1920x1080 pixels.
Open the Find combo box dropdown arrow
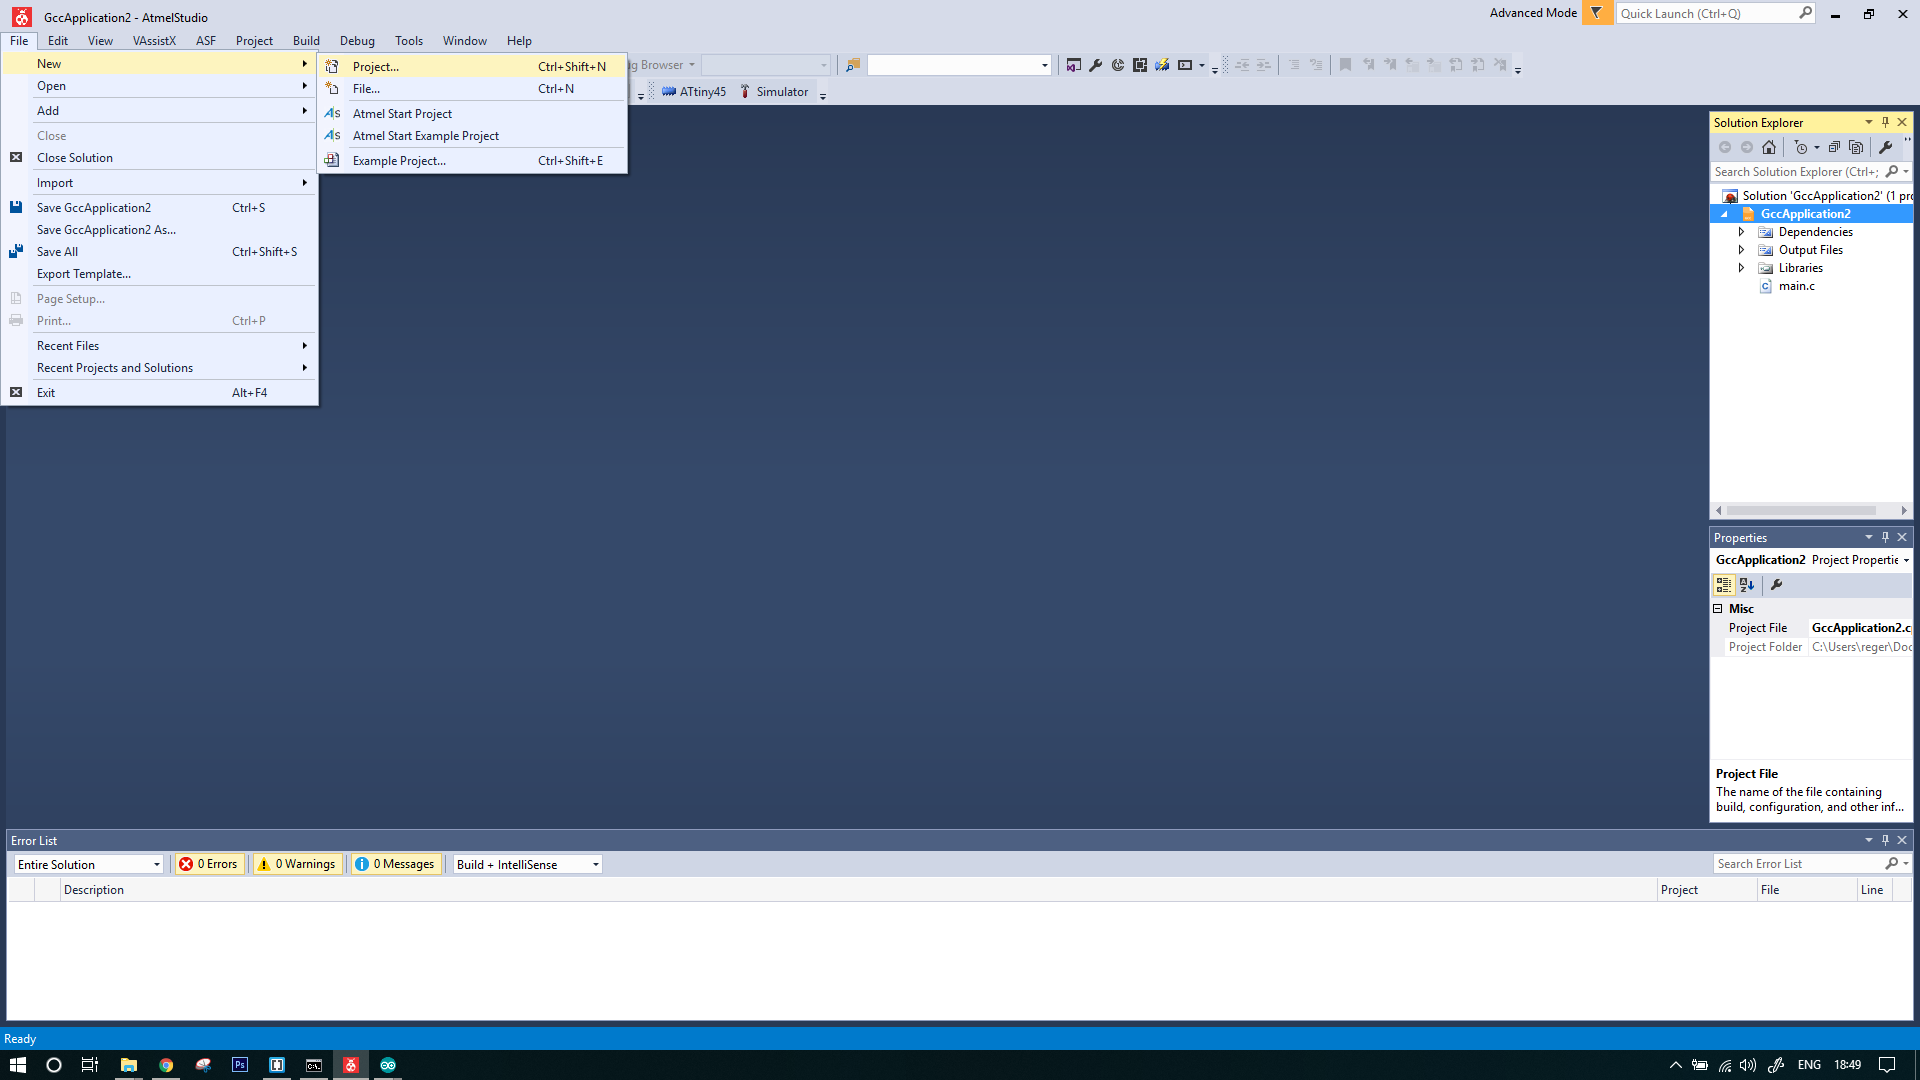coord(1044,65)
